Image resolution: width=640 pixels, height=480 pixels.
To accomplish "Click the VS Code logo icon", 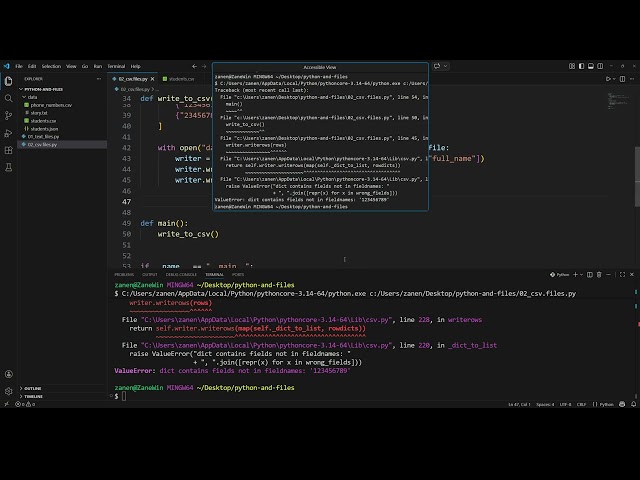I will [7, 66].
